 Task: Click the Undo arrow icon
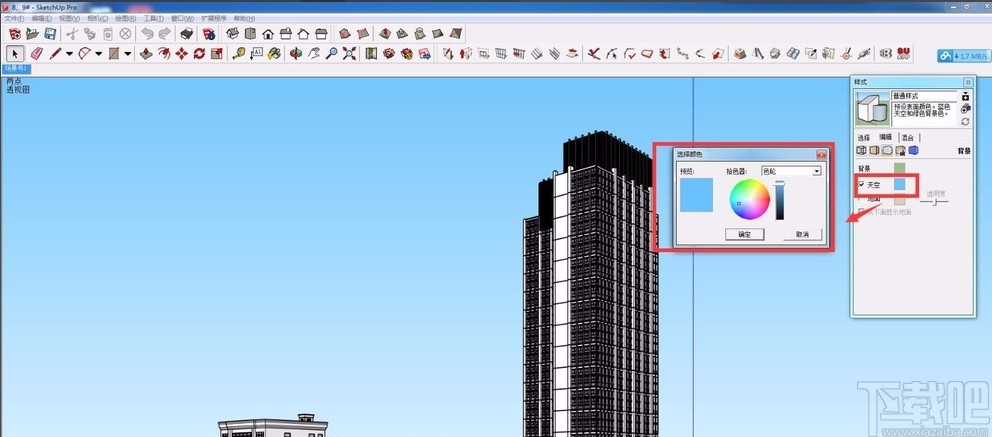pyautogui.click(x=147, y=34)
